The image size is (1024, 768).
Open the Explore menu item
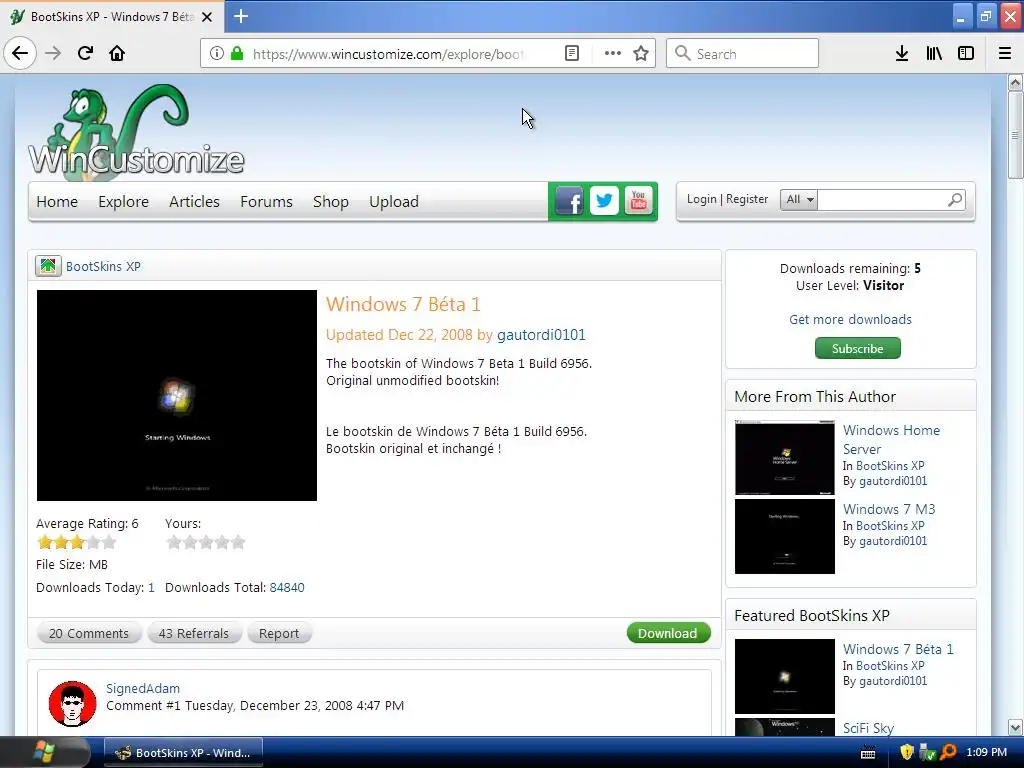[123, 202]
